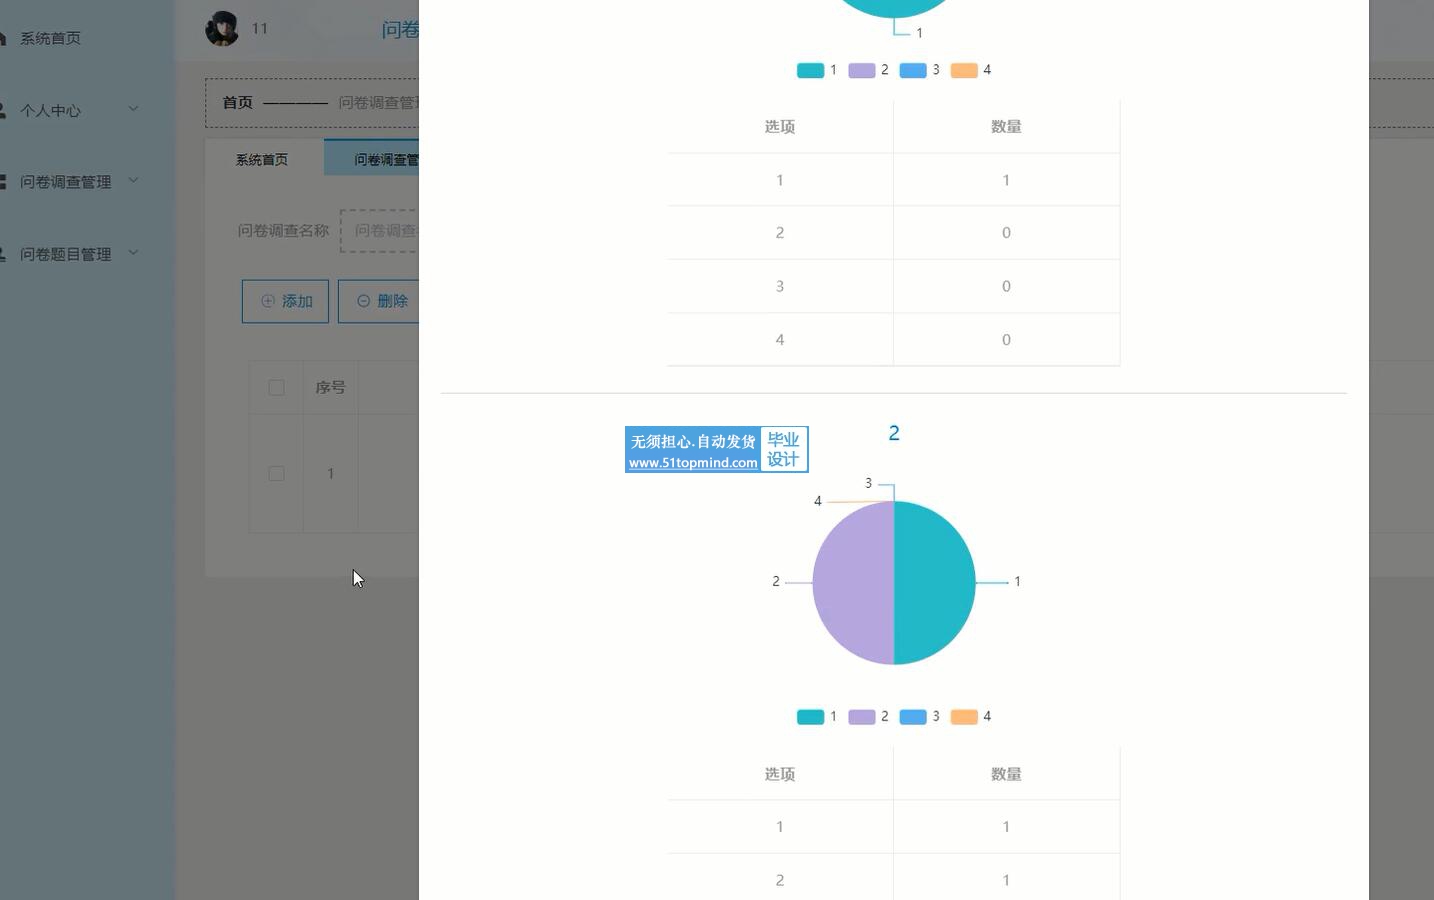Click the 删除 button
Screen dimensions: 1434x900
point(378,301)
